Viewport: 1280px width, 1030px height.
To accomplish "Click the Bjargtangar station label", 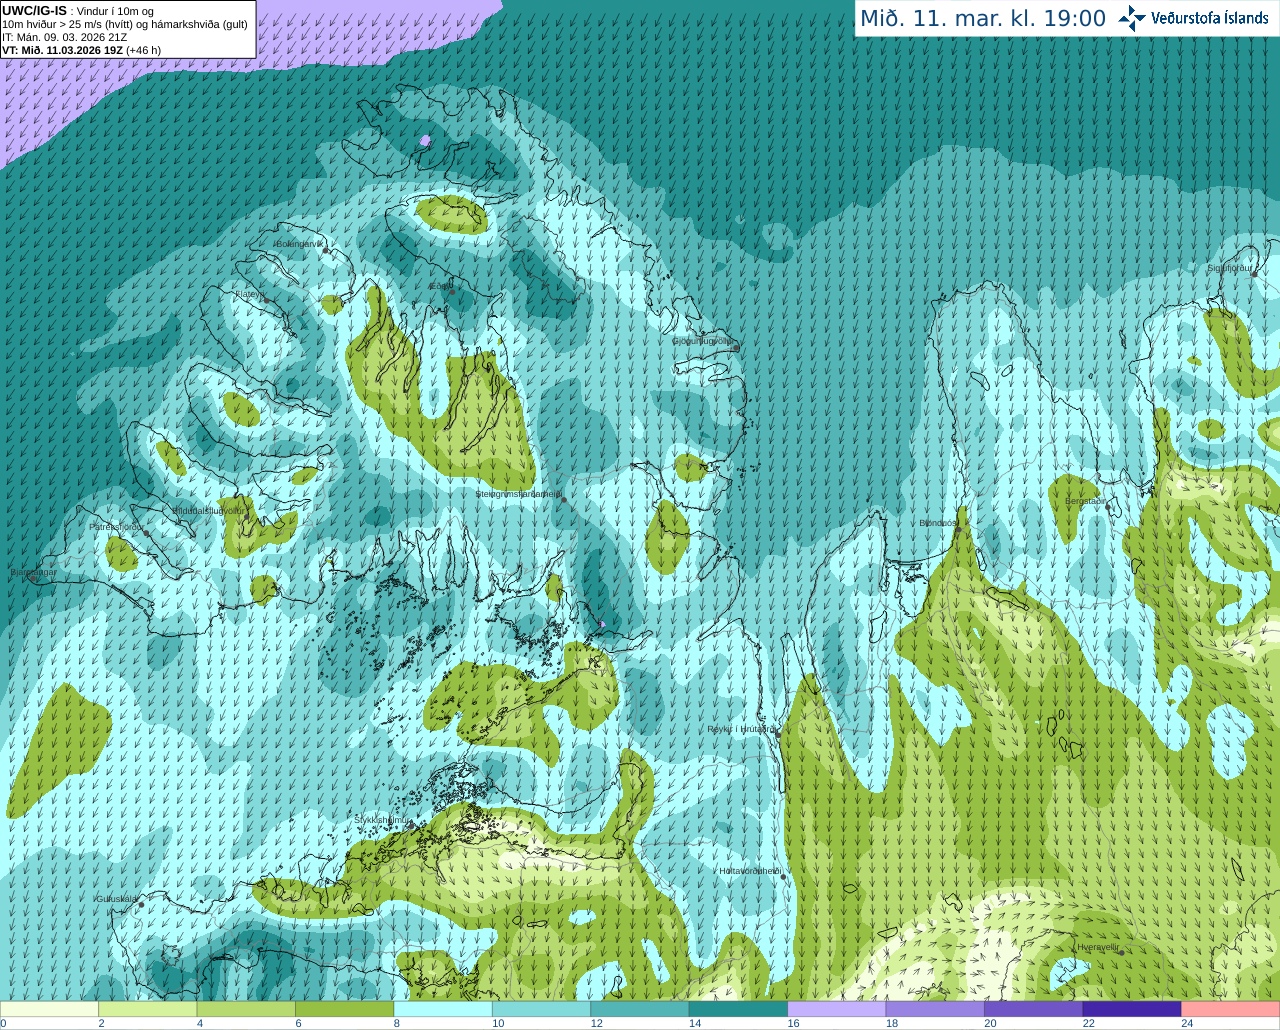I will [33, 573].
